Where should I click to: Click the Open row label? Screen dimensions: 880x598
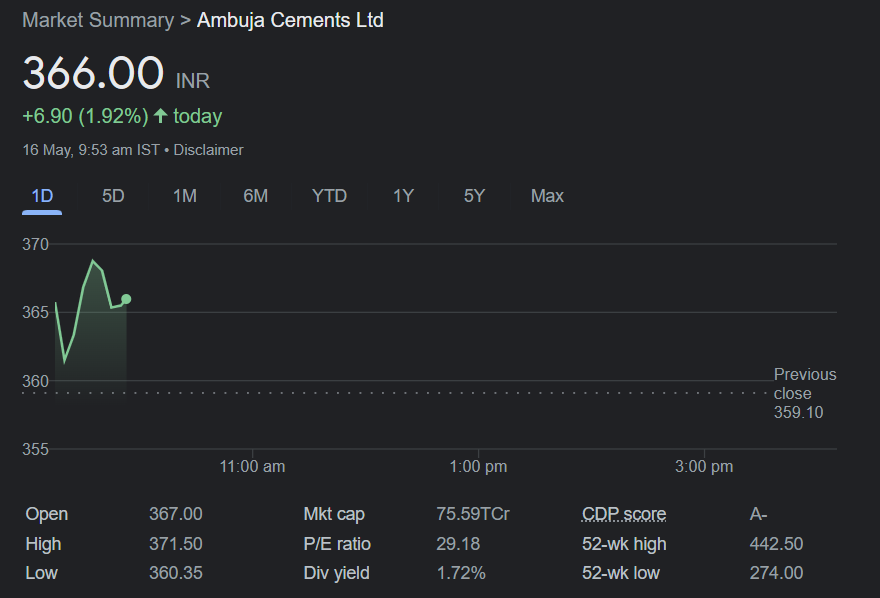point(47,514)
